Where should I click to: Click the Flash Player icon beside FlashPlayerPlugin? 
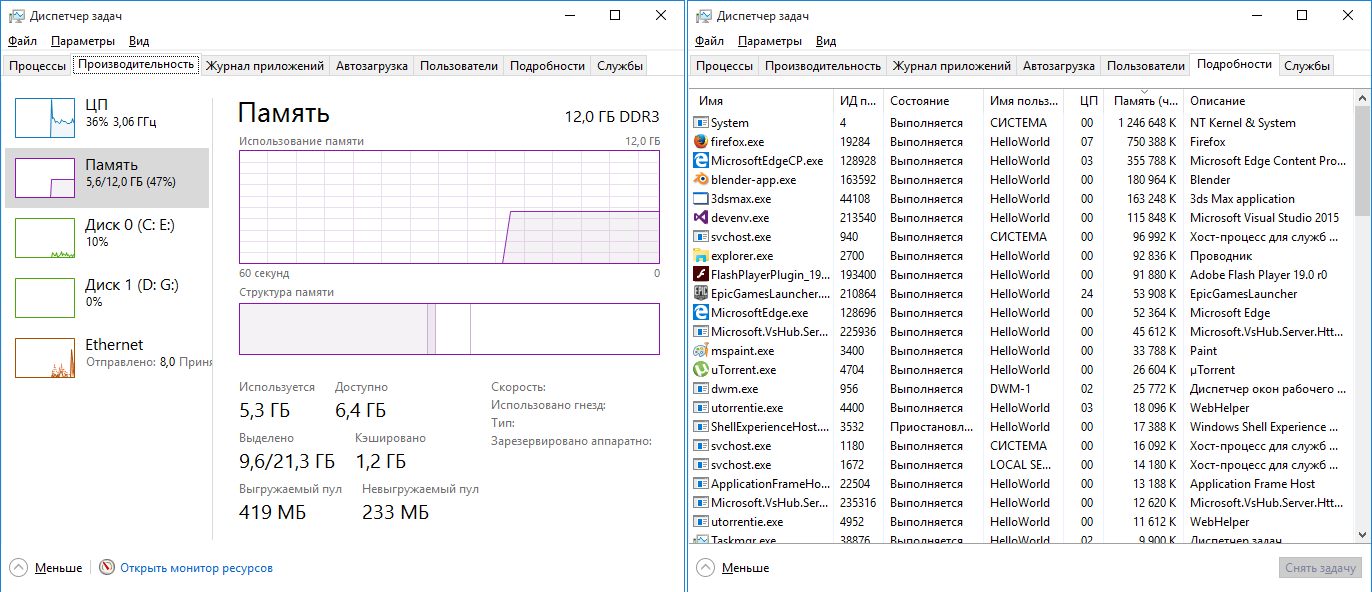[x=700, y=275]
